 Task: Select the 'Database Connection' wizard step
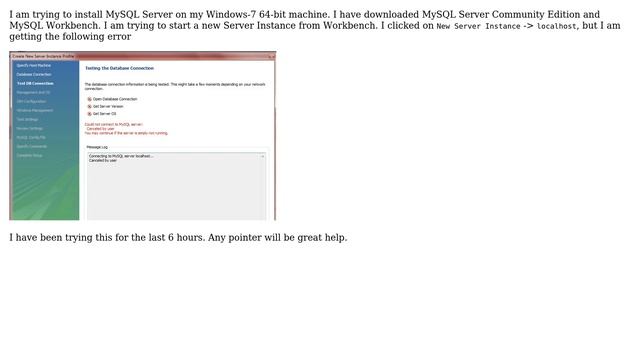pyautogui.click(x=34, y=74)
